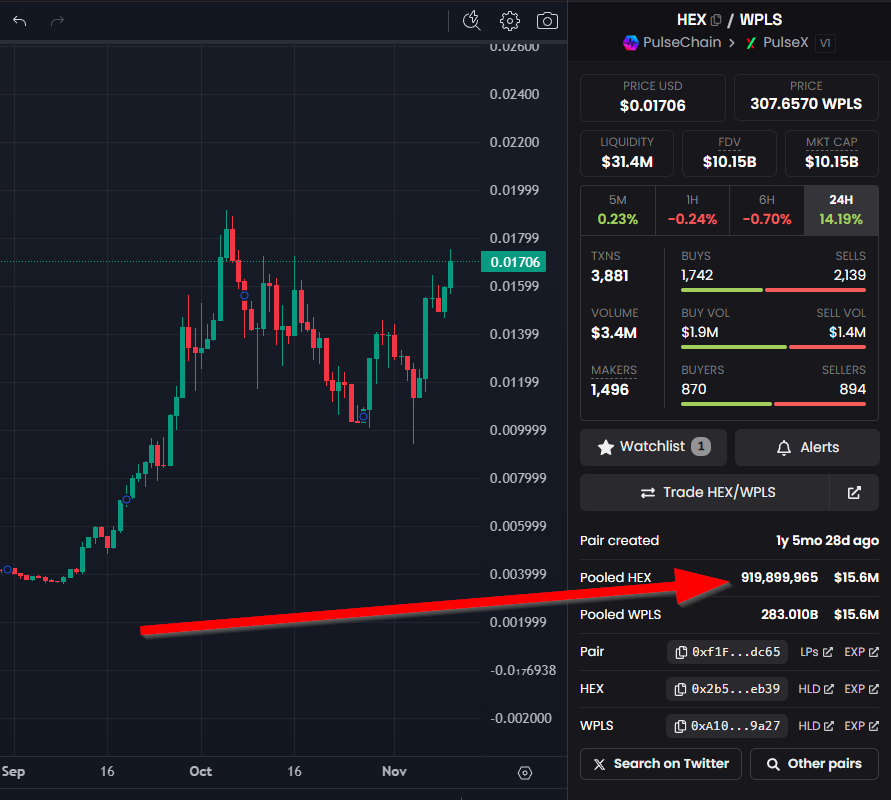Copy the HEX address 0x2b5...eb39
This screenshot has width=891, height=800.
click(x=727, y=689)
